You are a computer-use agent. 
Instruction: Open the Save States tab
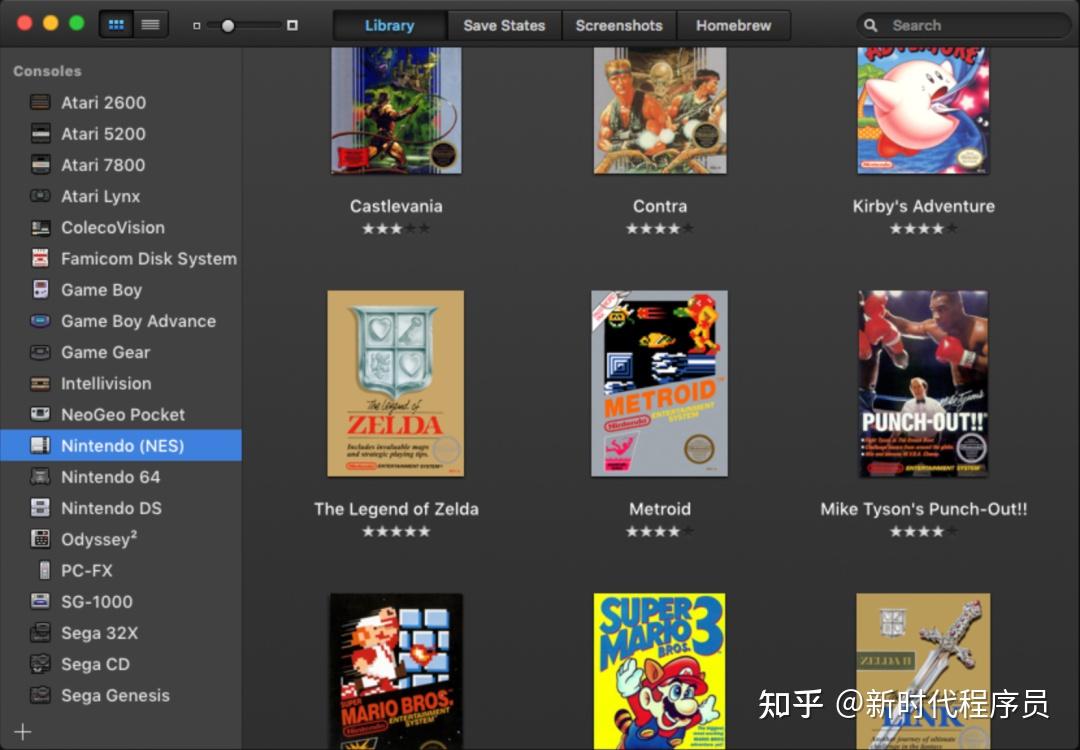(504, 25)
